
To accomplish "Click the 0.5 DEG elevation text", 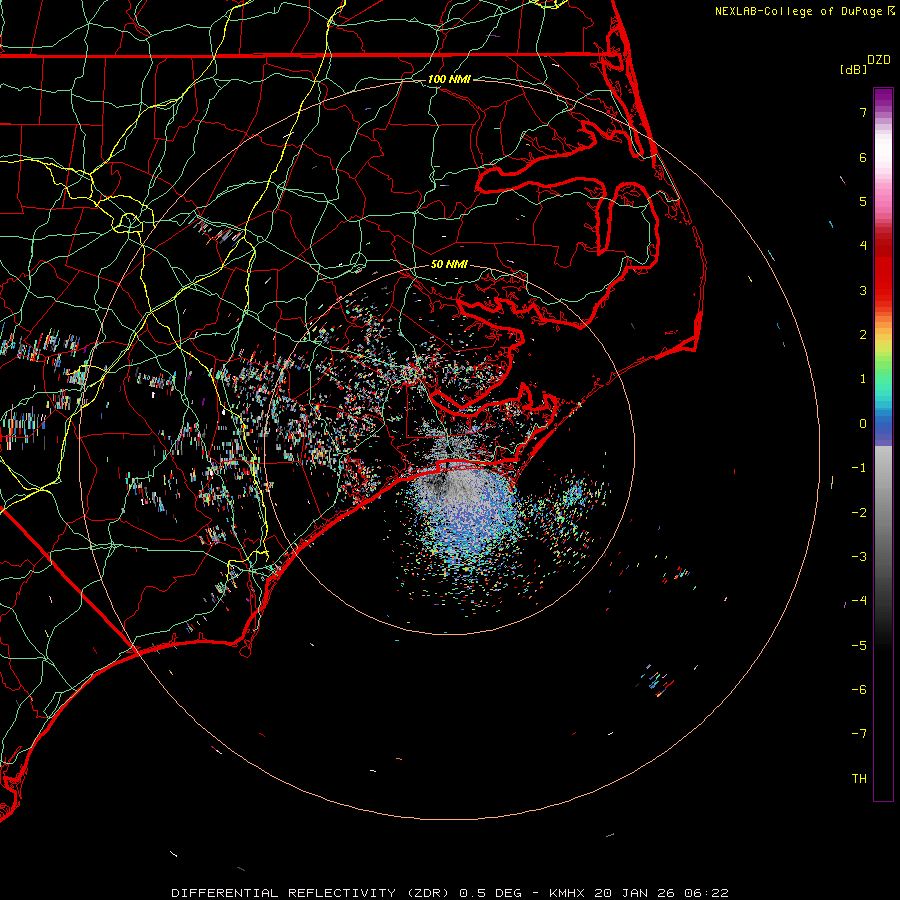I will tap(491, 893).
